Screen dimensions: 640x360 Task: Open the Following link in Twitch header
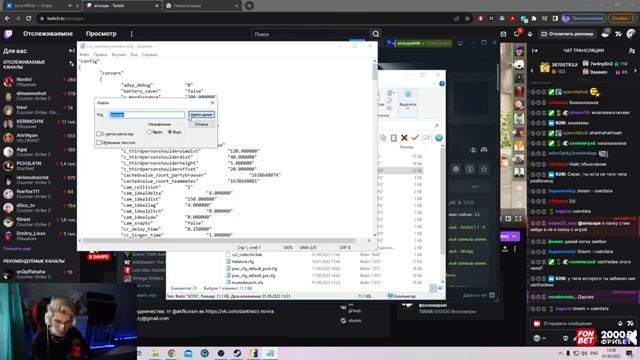click(x=48, y=34)
